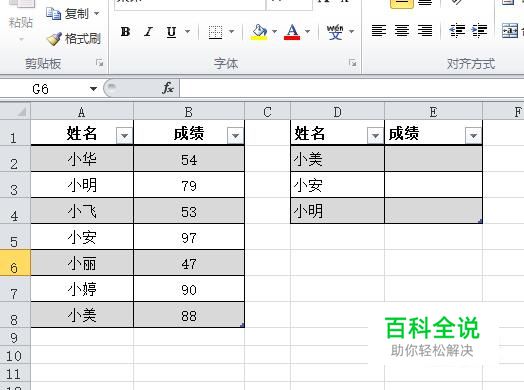524x390 pixels.
Task: Toggle italic formatting button
Action: click(x=148, y=32)
